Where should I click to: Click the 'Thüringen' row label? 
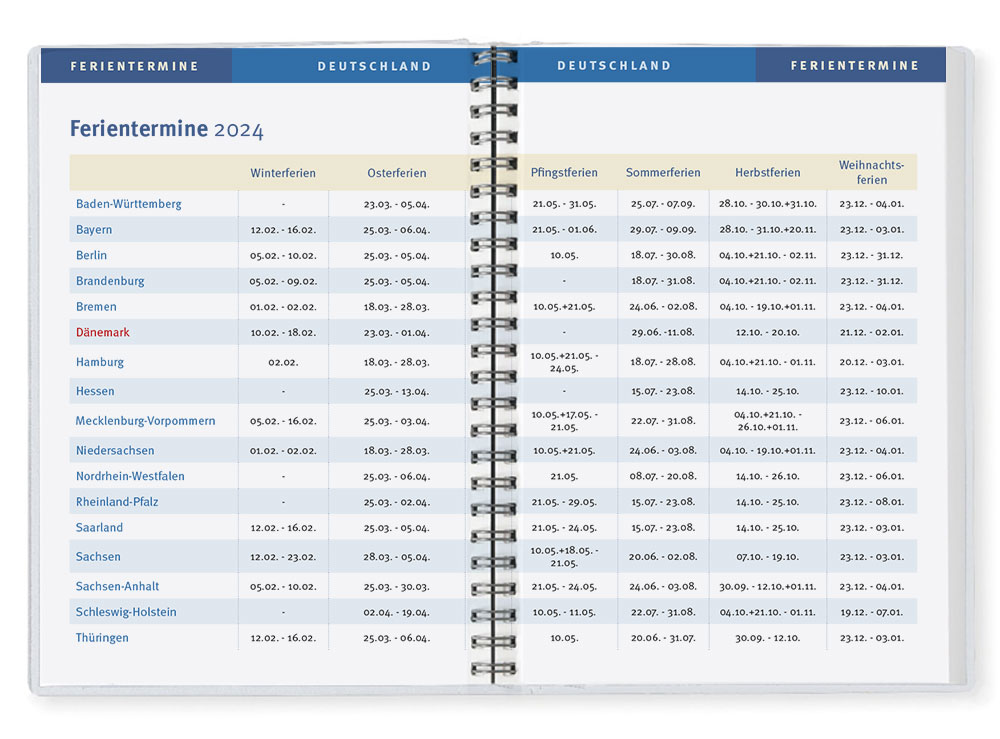click(x=102, y=638)
